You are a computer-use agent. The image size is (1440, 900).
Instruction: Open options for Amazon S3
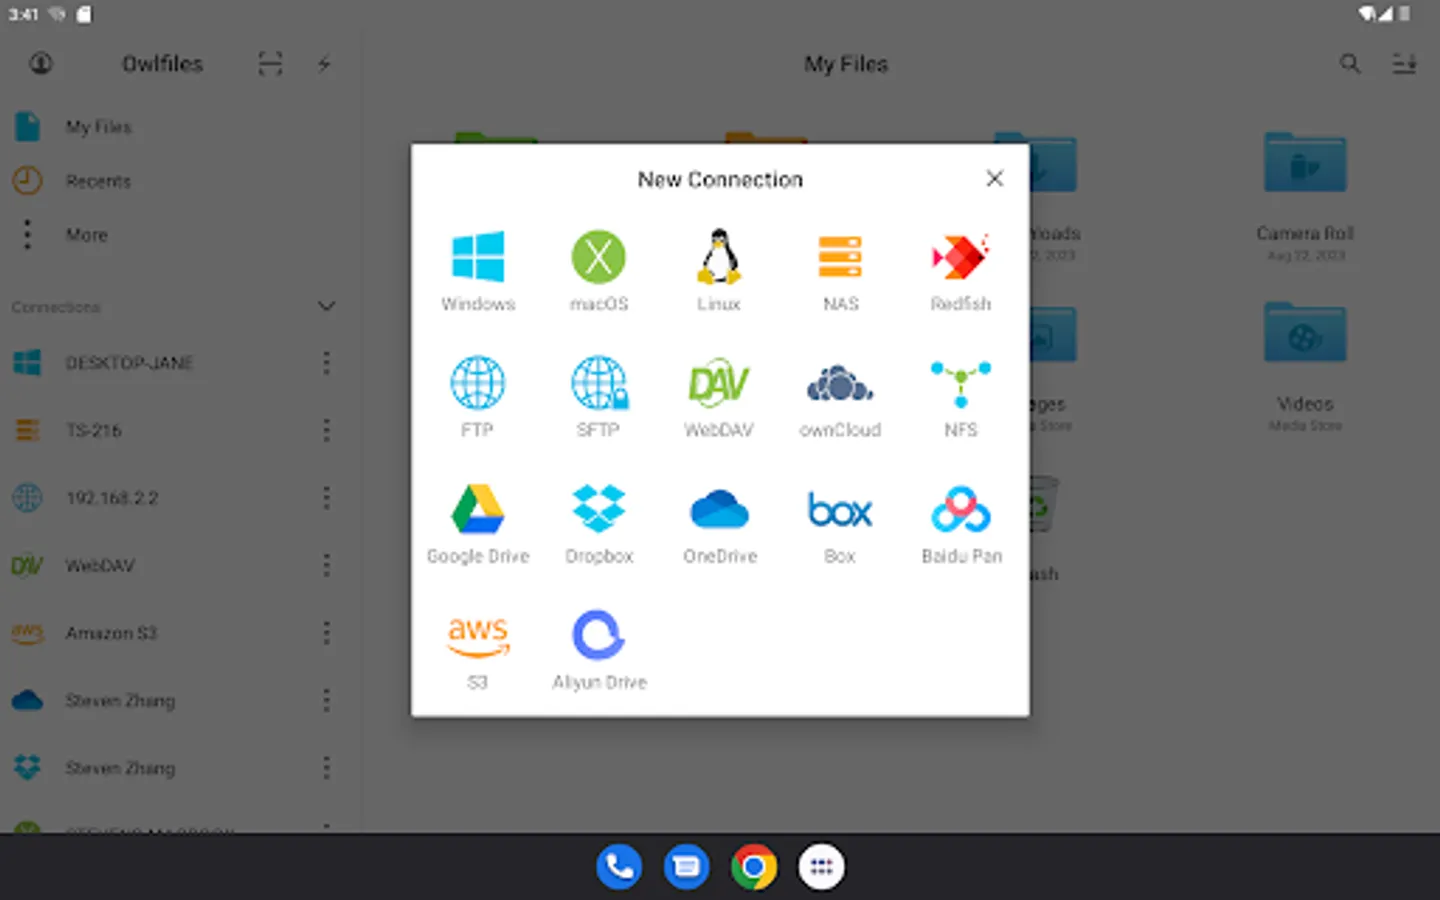[326, 633]
